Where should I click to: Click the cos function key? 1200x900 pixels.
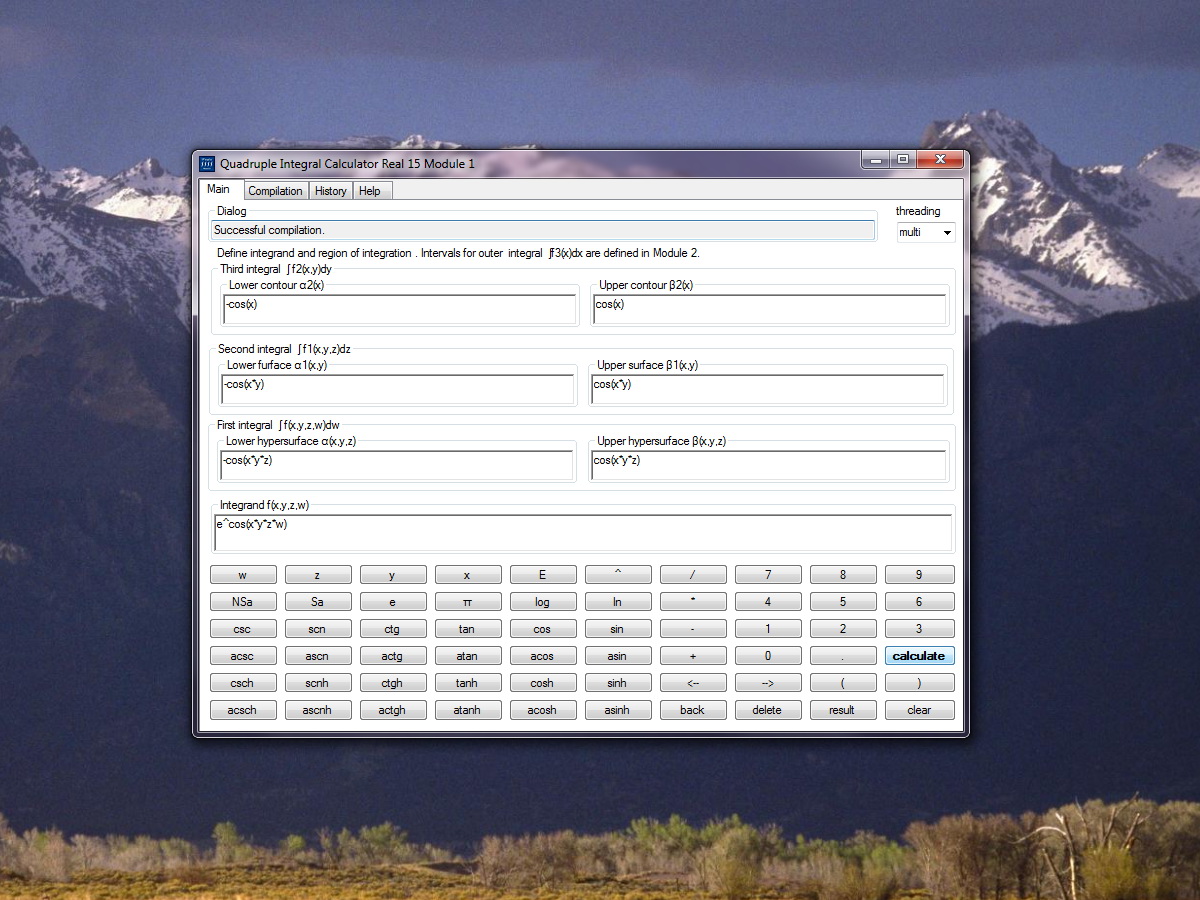point(543,629)
